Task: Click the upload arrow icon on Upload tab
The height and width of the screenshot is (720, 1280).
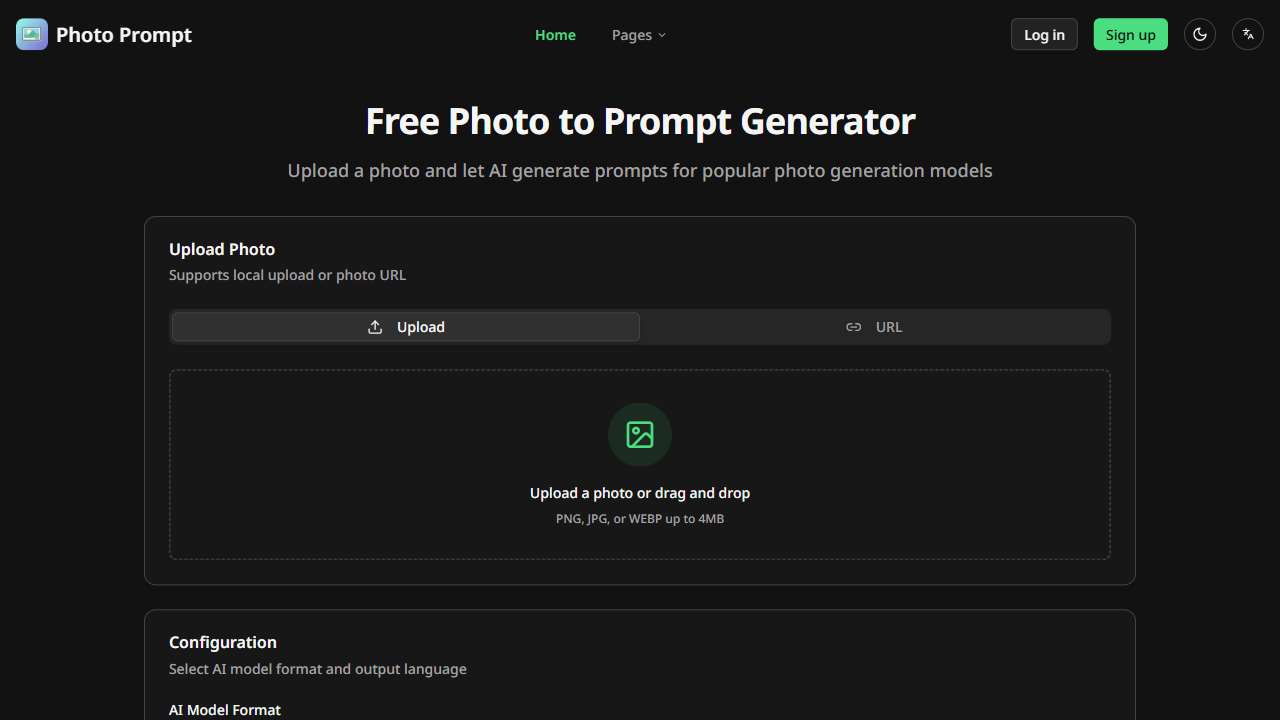Action: point(374,326)
